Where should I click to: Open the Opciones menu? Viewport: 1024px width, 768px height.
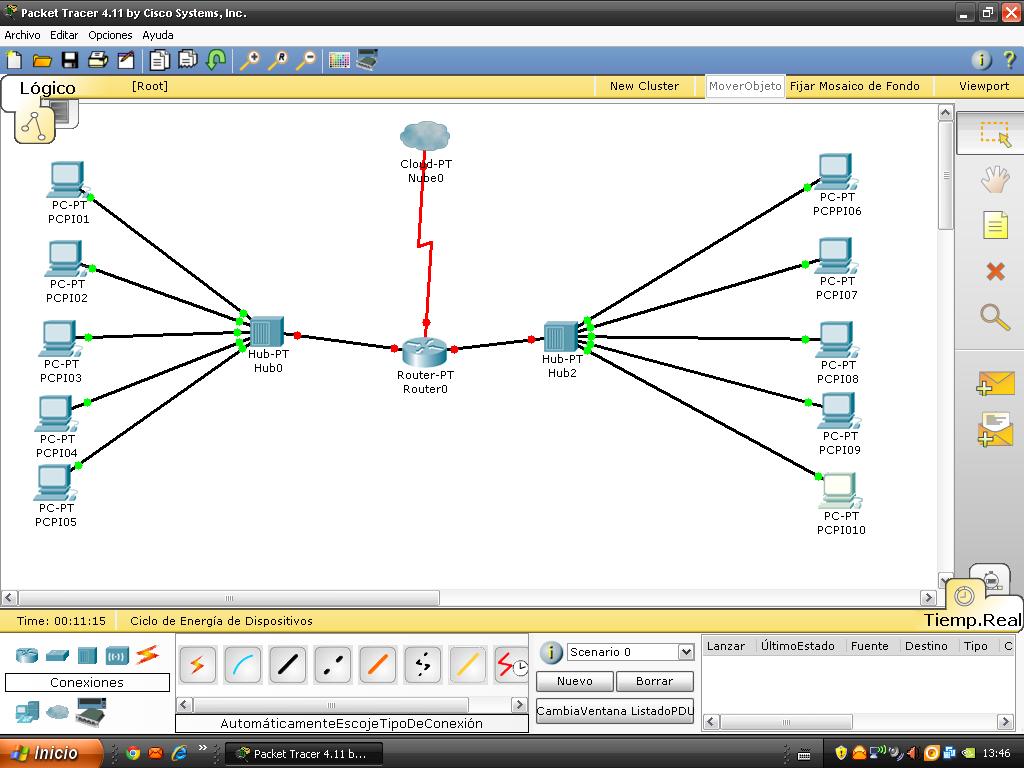point(110,35)
